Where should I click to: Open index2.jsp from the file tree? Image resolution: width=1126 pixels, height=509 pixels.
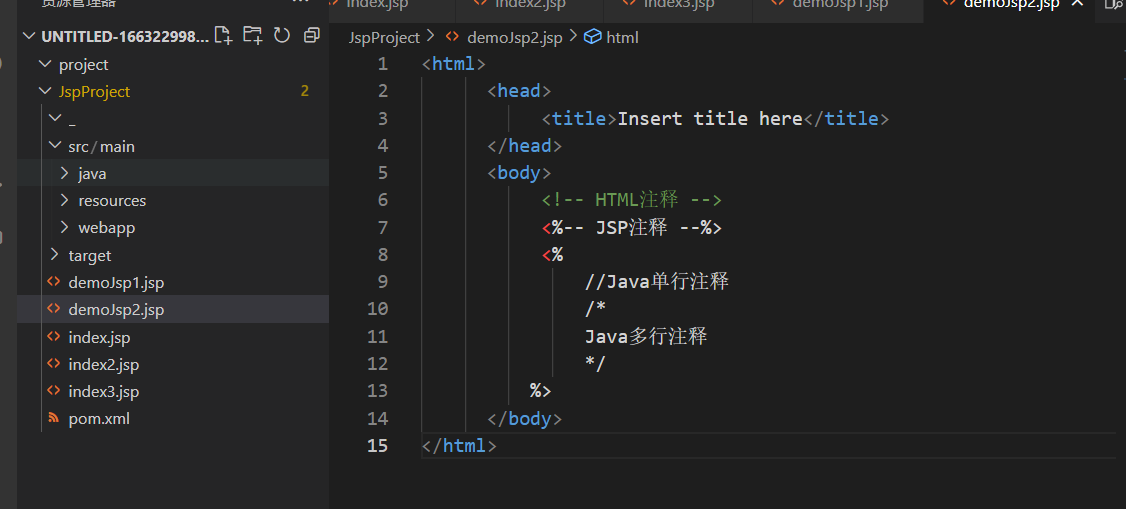[x=103, y=364]
